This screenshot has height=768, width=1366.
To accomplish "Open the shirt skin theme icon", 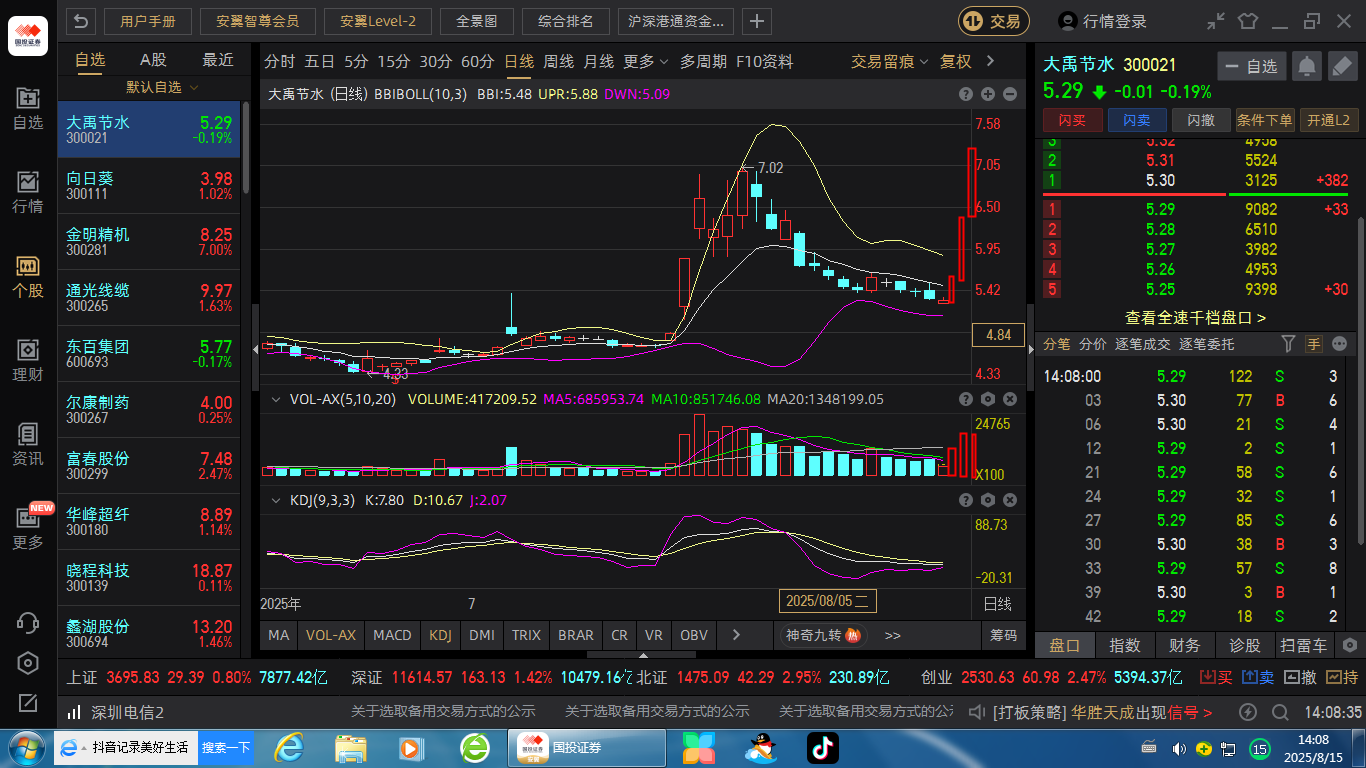I will coord(1247,21).
